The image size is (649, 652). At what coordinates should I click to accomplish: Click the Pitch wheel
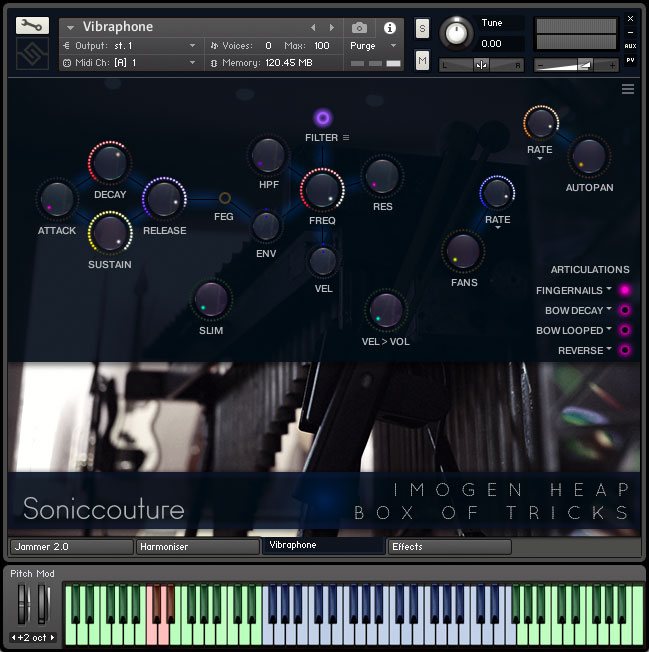23,604
